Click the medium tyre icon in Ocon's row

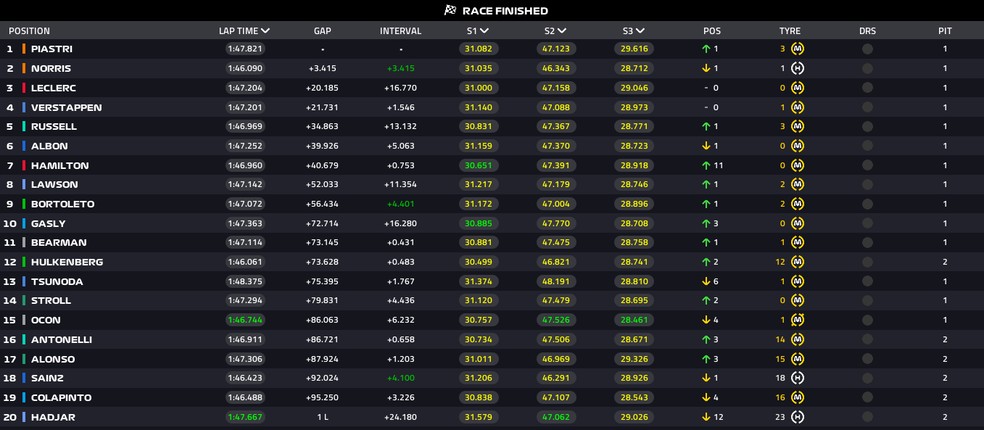coord(798,320)
